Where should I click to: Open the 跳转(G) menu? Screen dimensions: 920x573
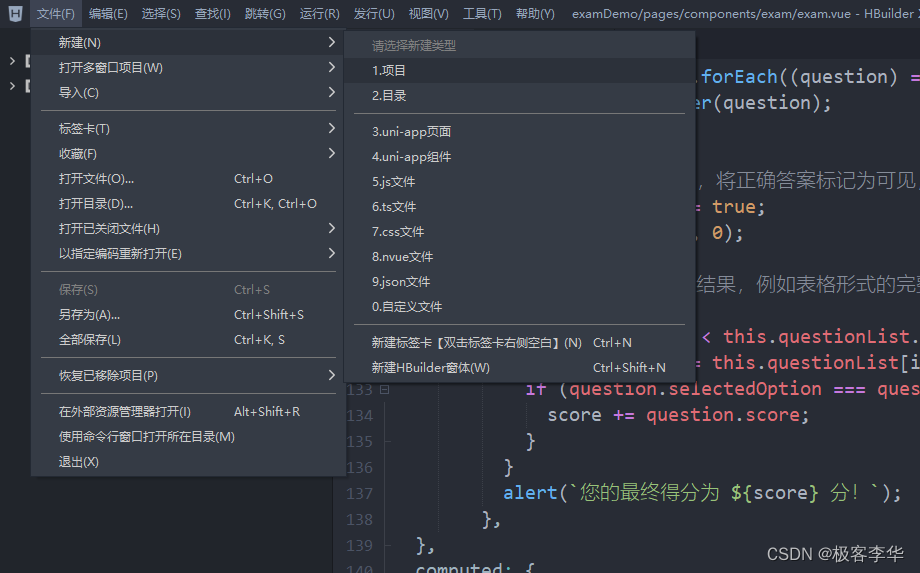tap(265, 13)
